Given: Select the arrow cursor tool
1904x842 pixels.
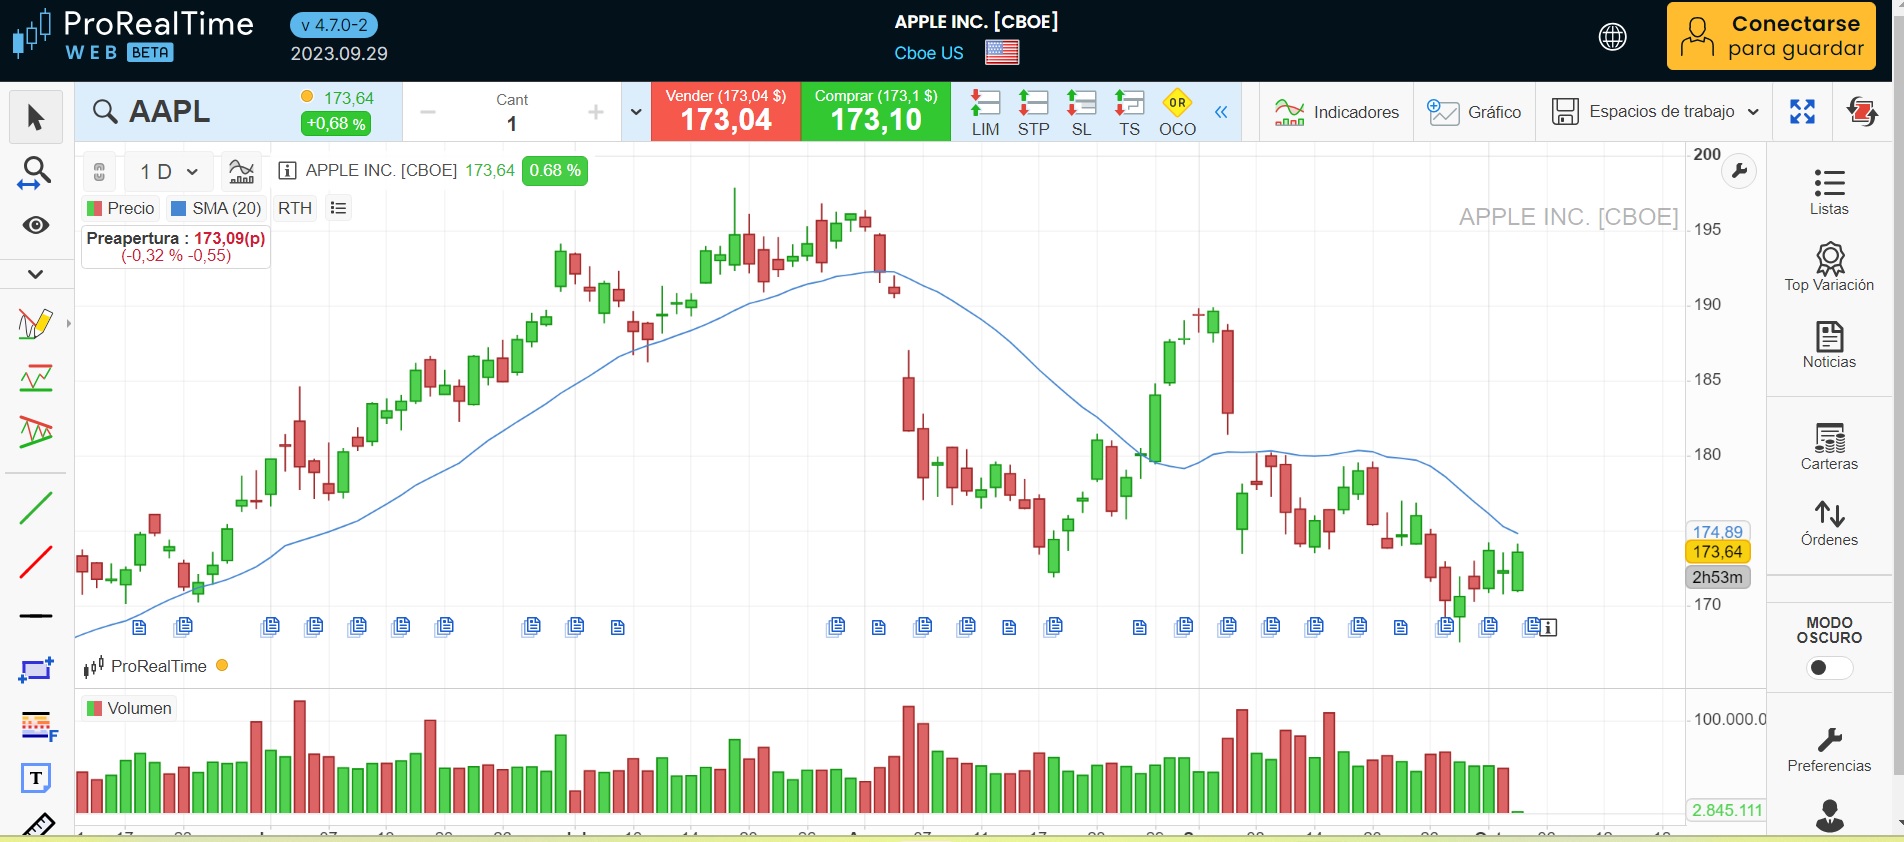Looking at the screenshot, I should [x=36, y=117].
